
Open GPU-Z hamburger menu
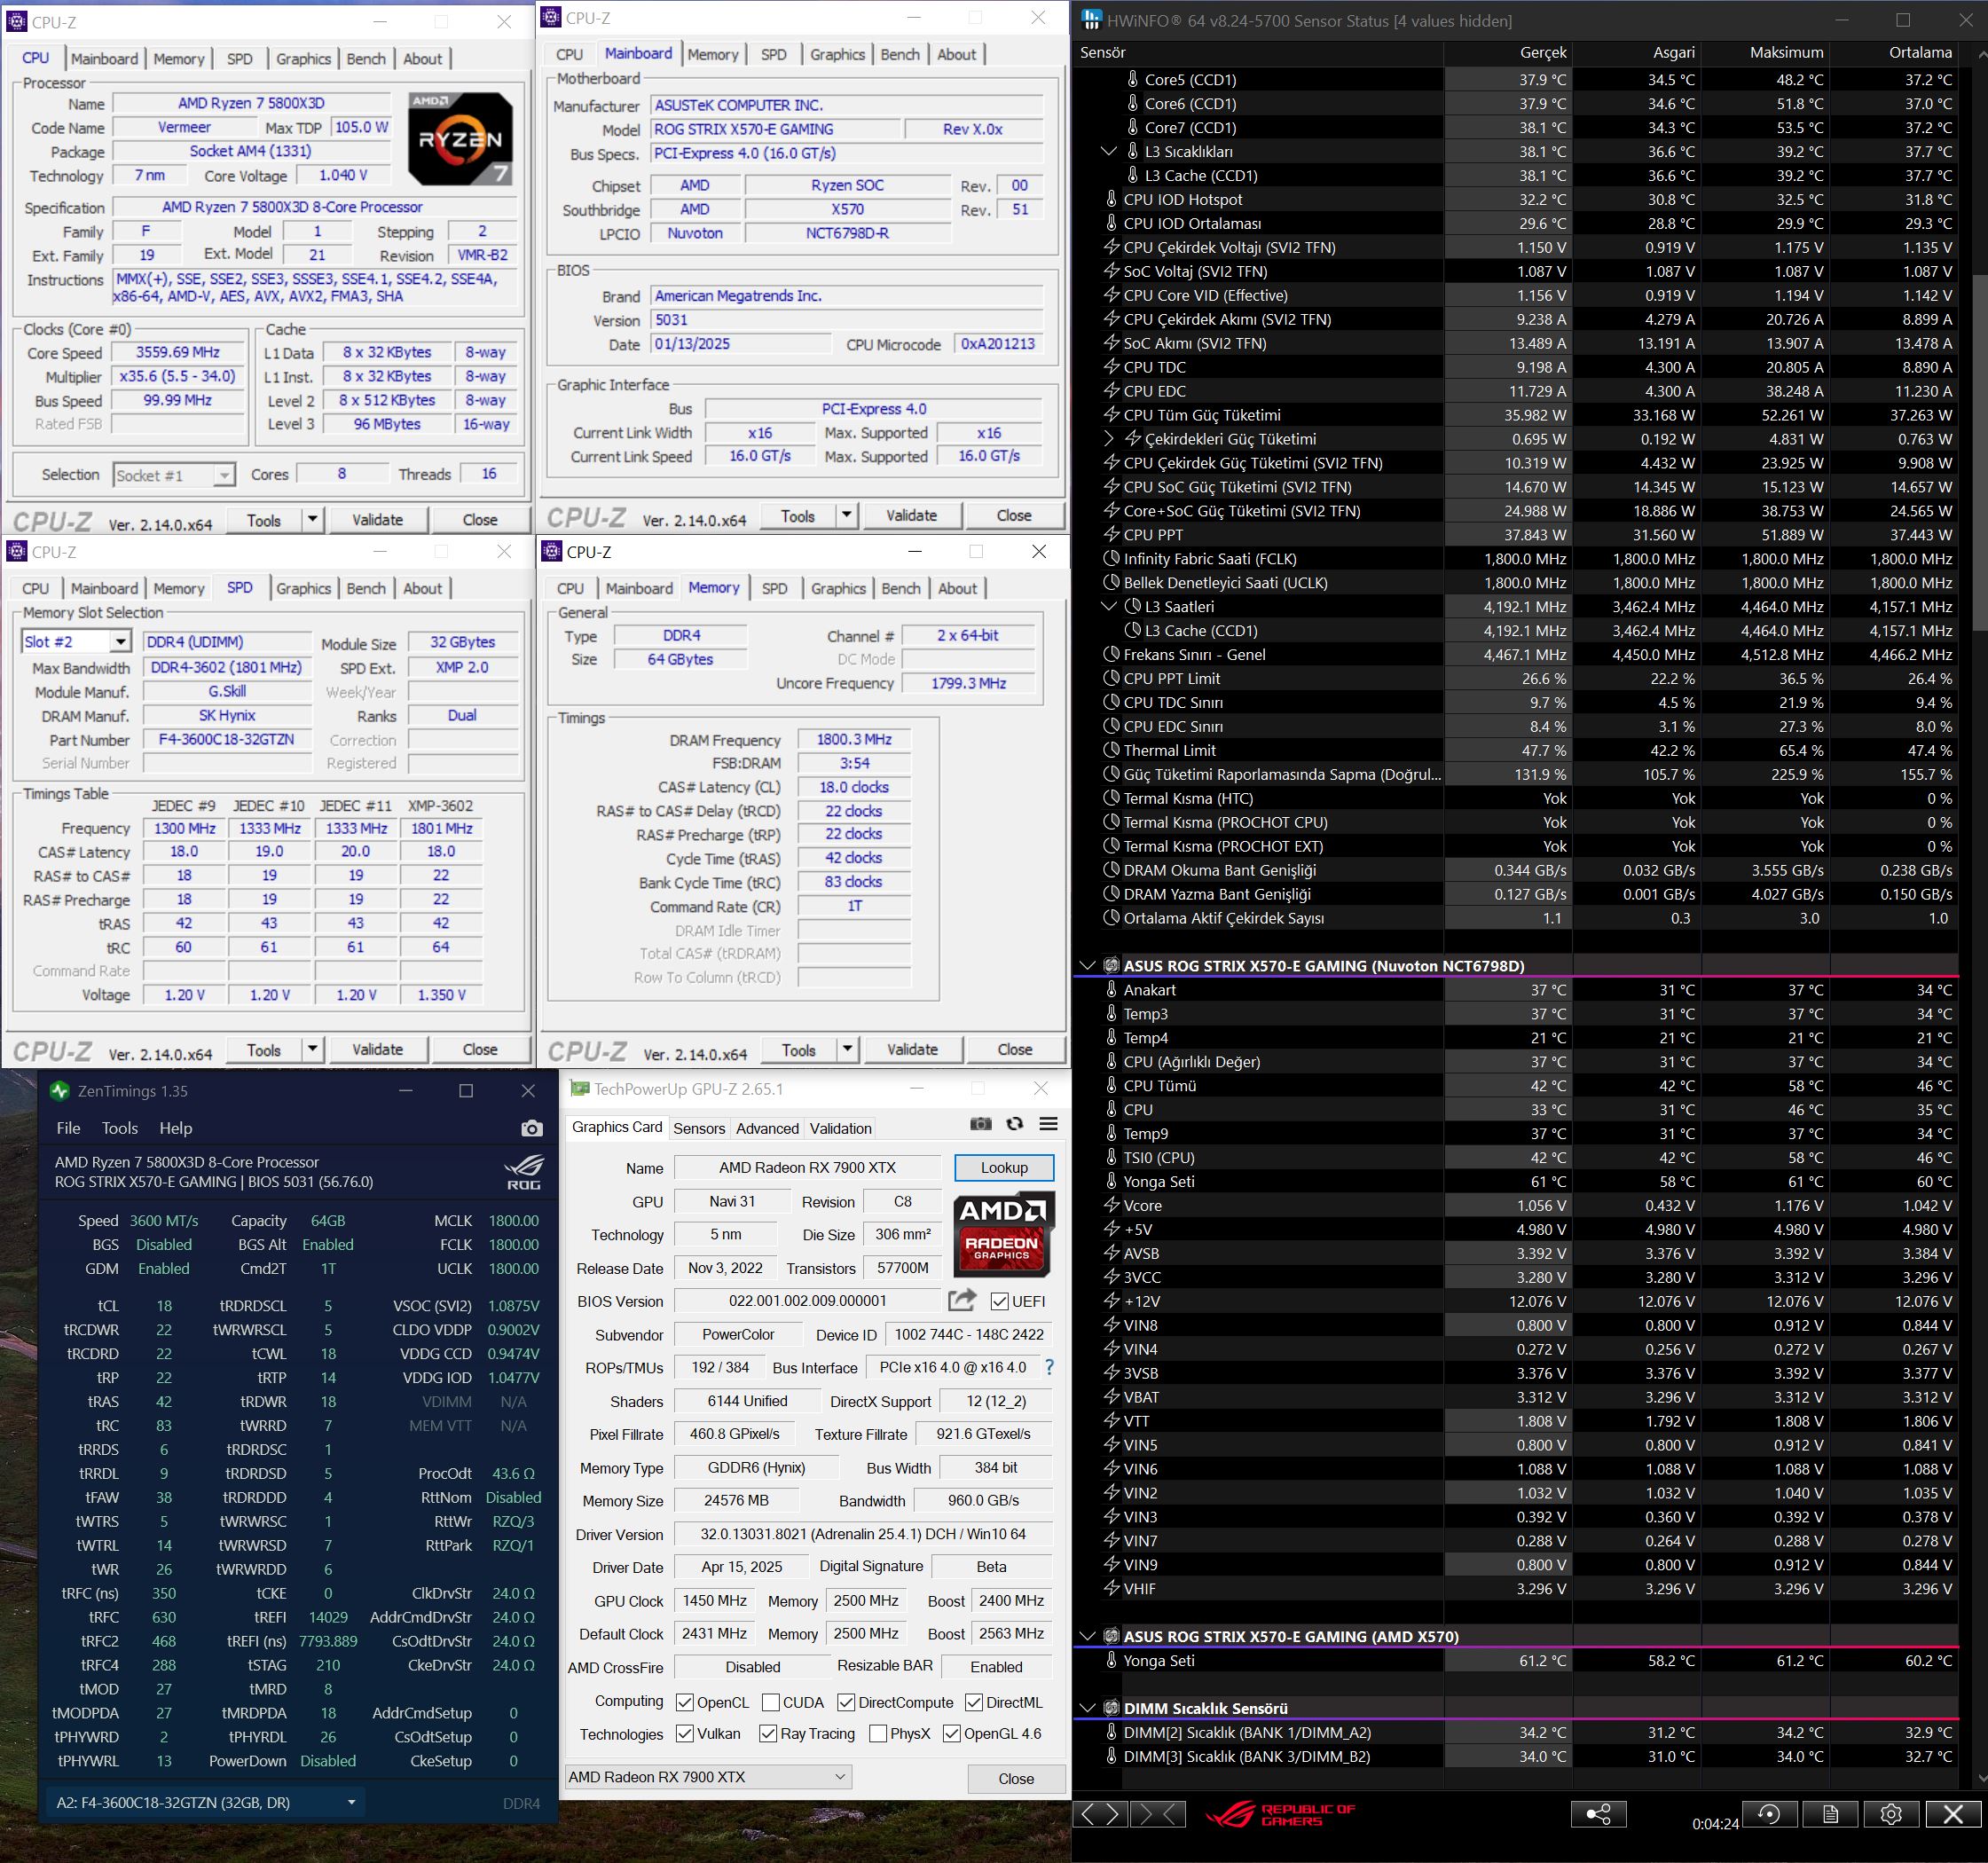(1048, 1124)
